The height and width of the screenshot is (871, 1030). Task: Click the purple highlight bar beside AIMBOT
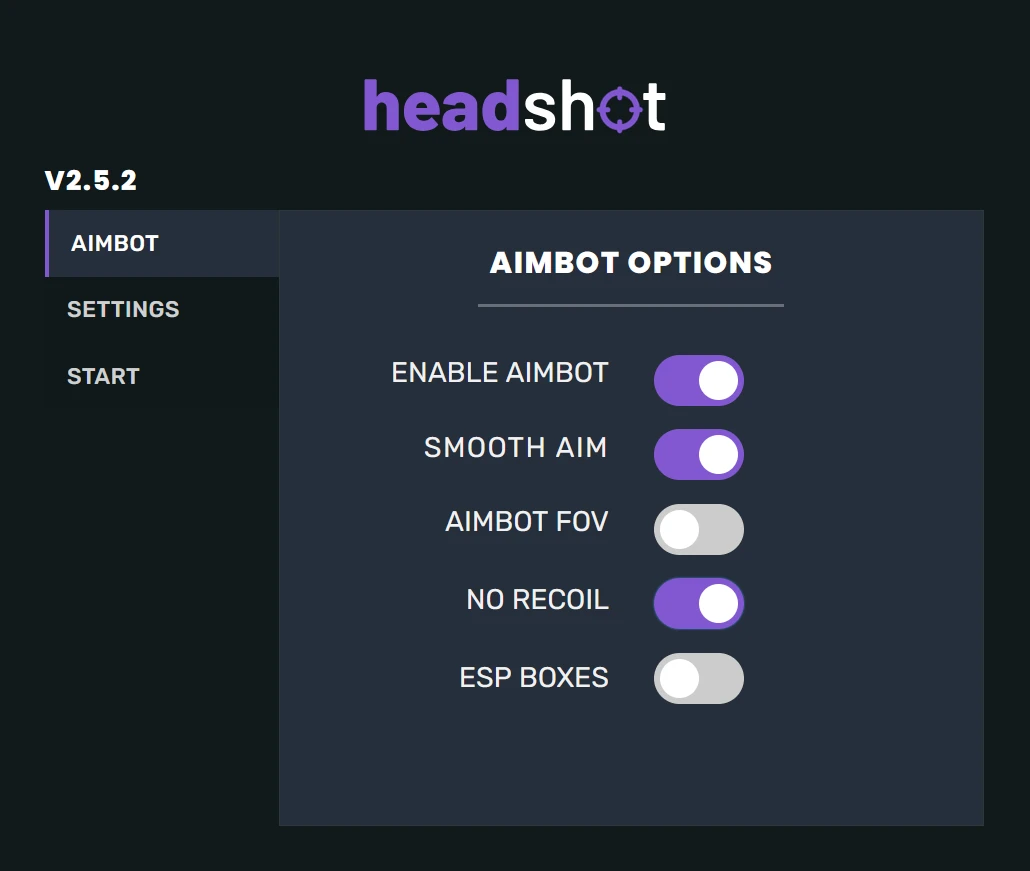47,243
